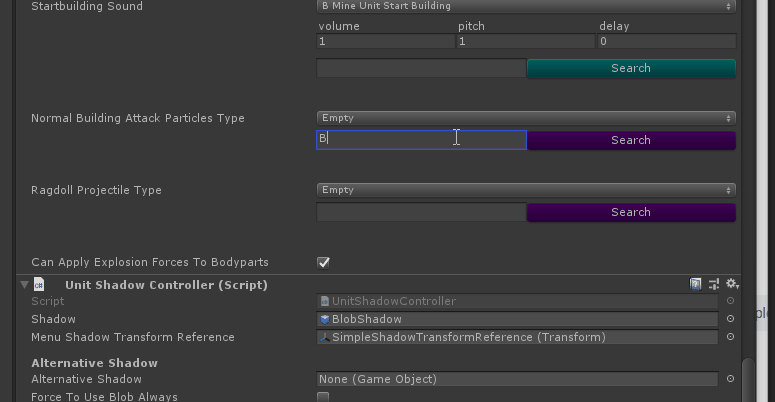The image size is (775, 402).
Task: Focus the delay value field
Action: point(667,41)
